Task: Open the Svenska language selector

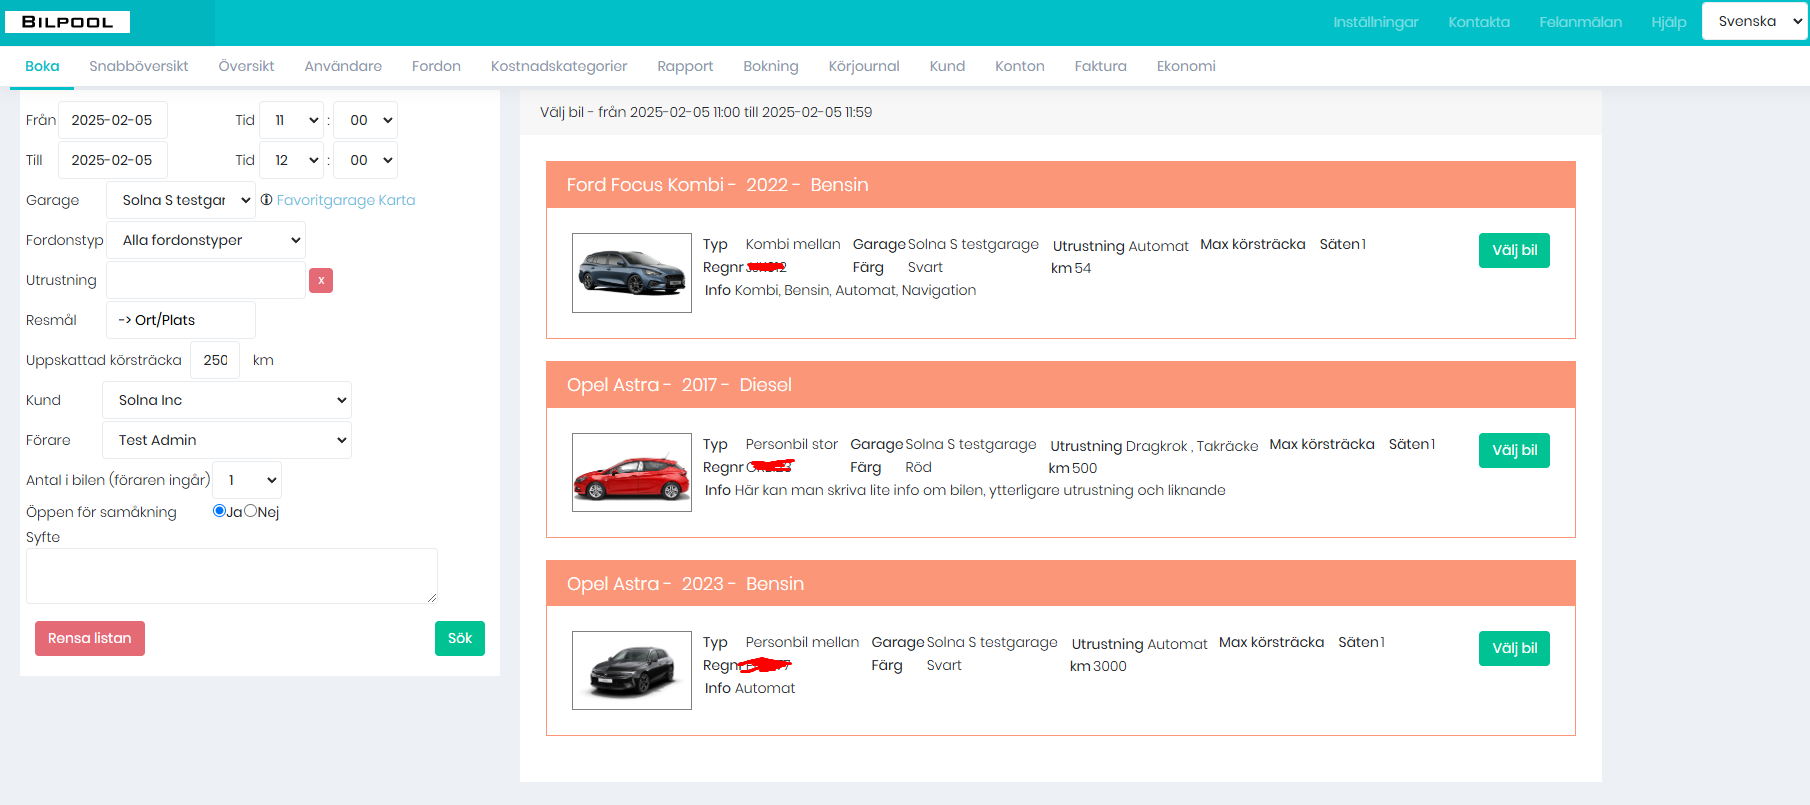Action: [1754, 21]
